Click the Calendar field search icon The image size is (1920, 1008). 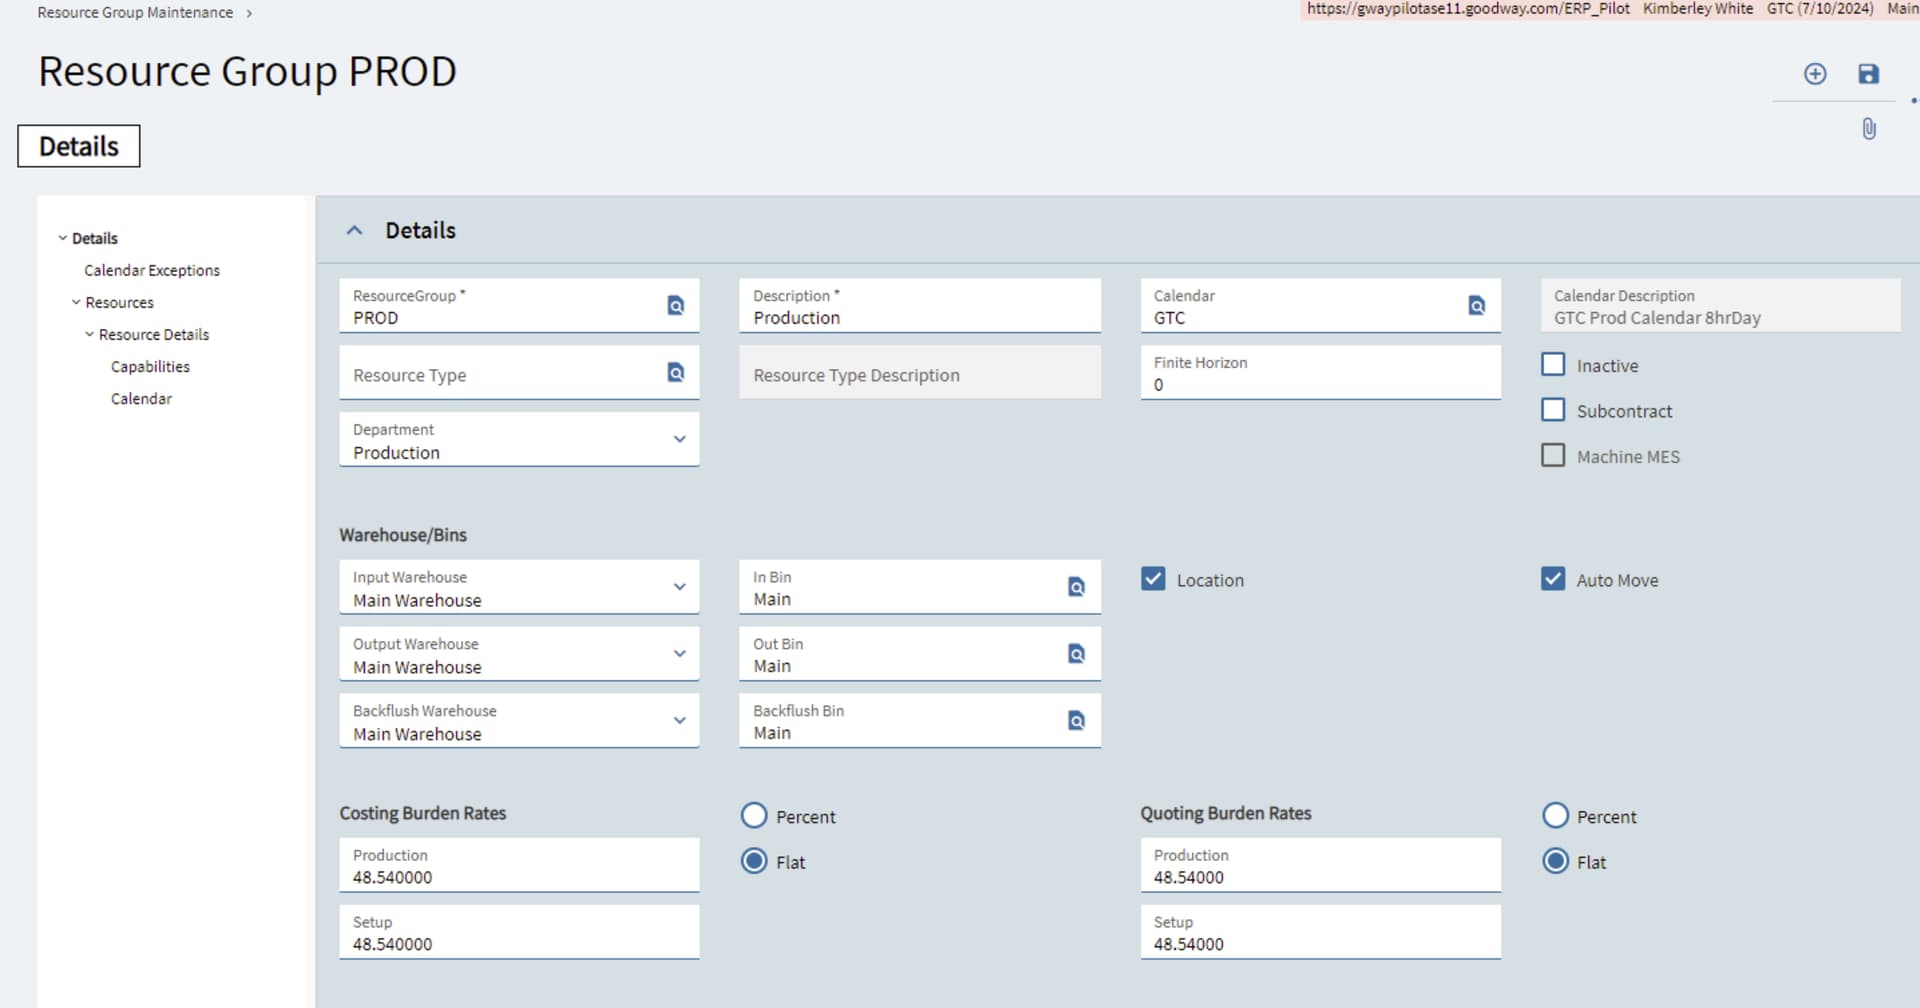(1476, 306)
